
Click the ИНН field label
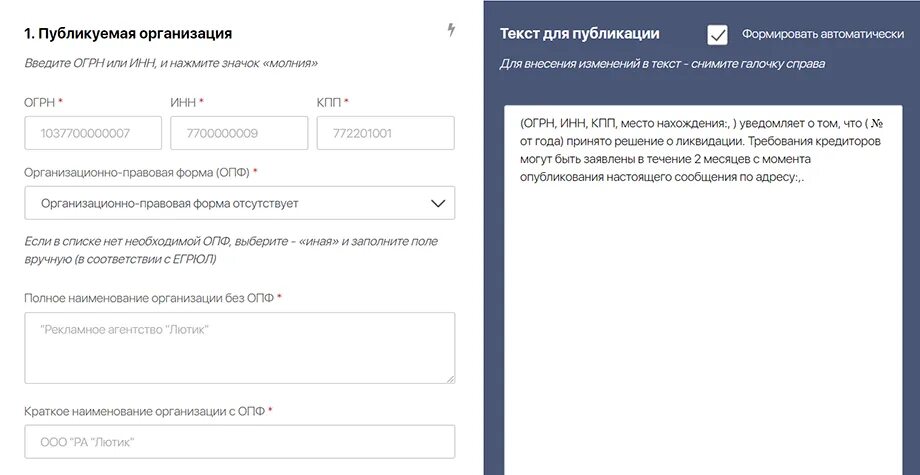[x=187, y=102]
